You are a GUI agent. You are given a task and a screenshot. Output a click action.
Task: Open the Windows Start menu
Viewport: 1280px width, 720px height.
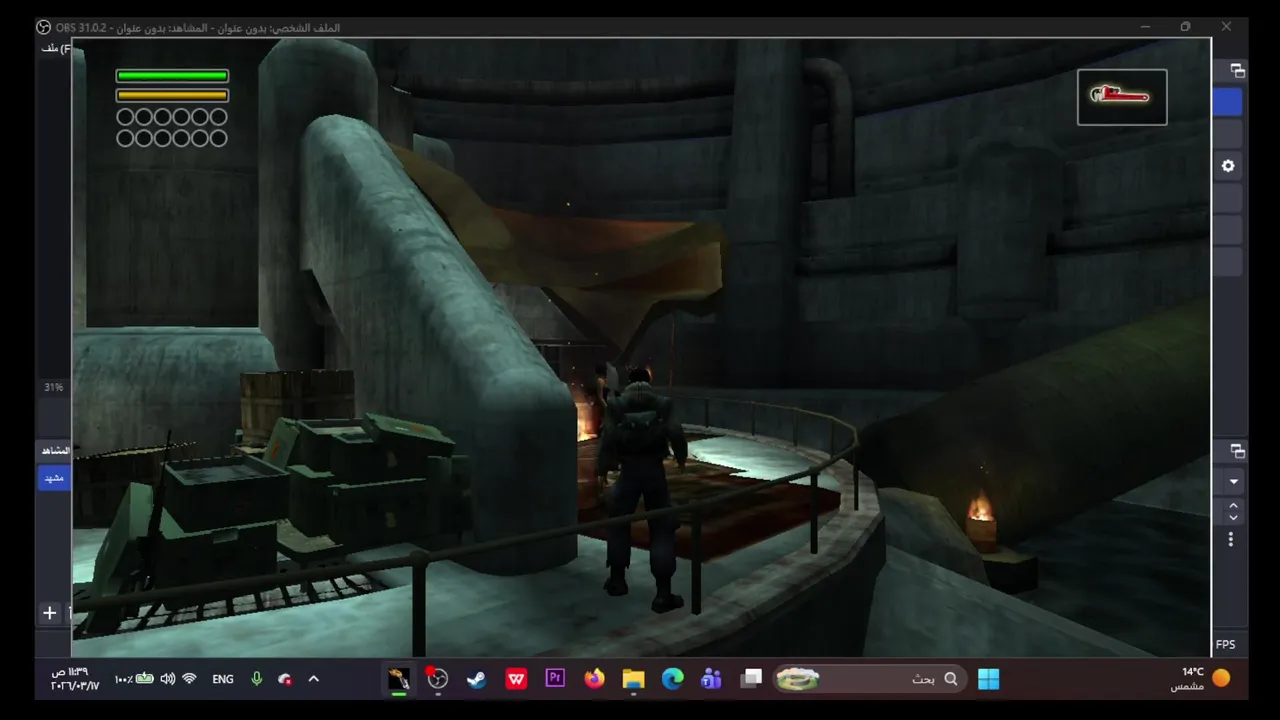coord(988,679)
